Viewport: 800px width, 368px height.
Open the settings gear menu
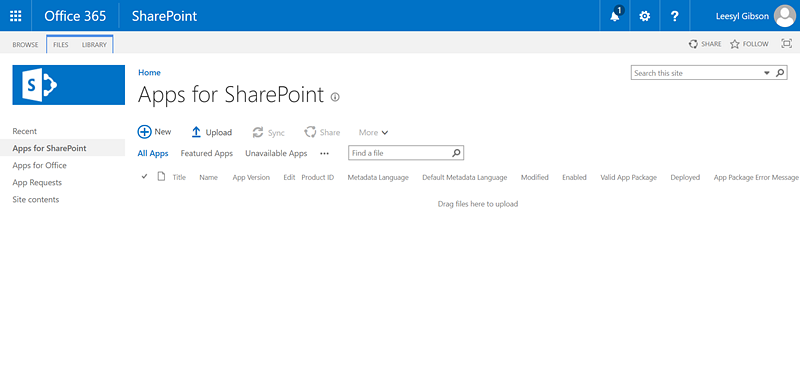[x=645, y=16]
